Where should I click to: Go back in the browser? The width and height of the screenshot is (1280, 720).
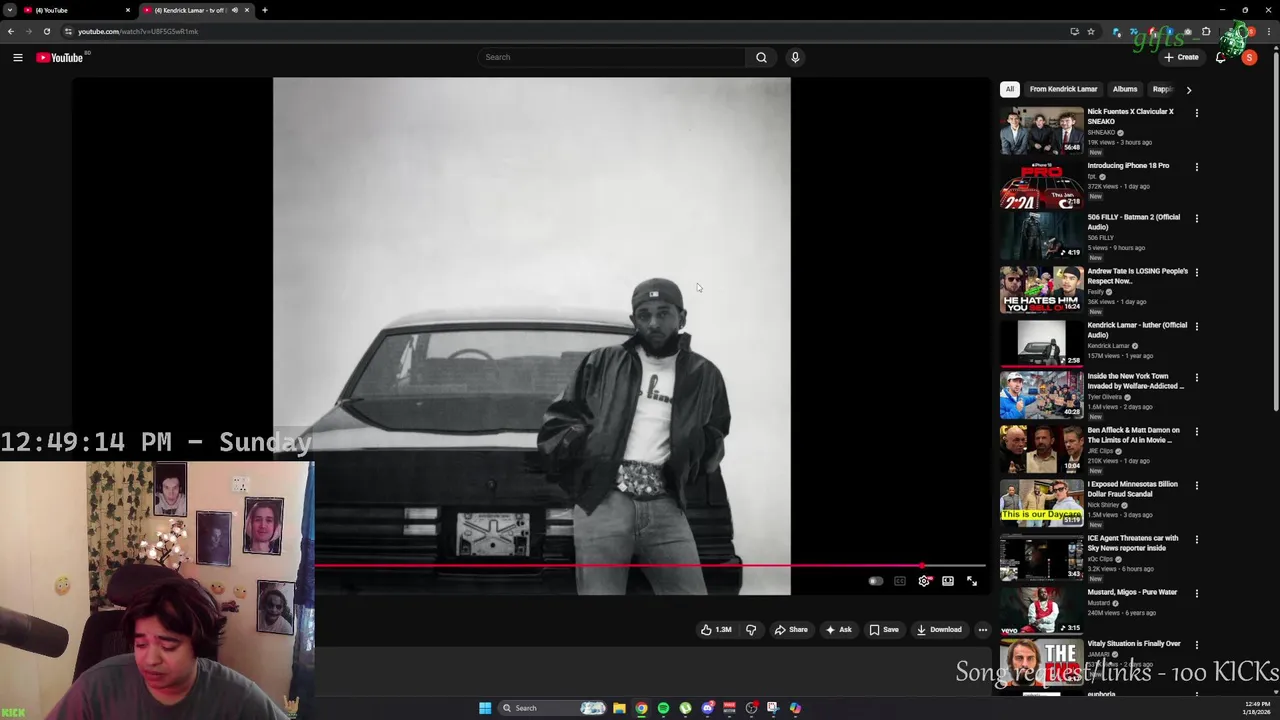click(11, 31)
